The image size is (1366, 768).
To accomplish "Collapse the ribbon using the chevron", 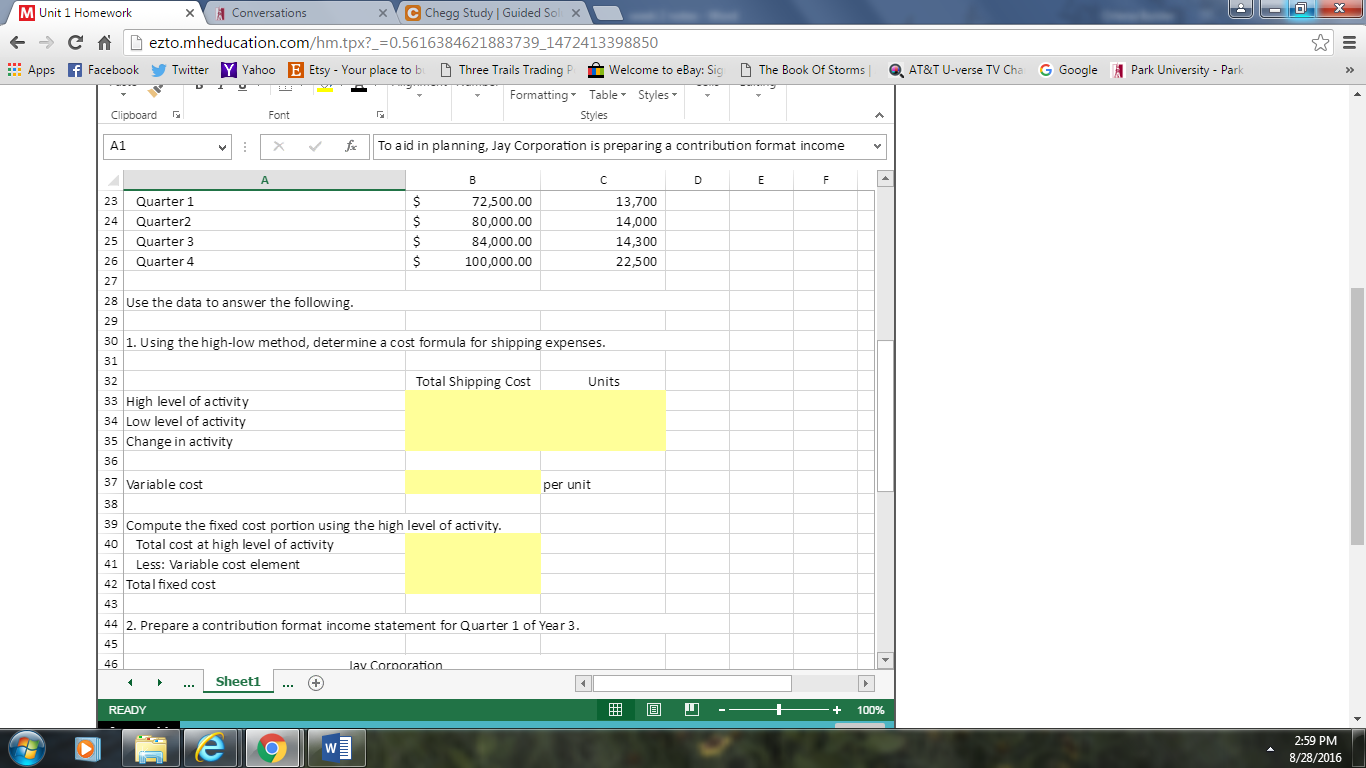I will tap(879, 114).
